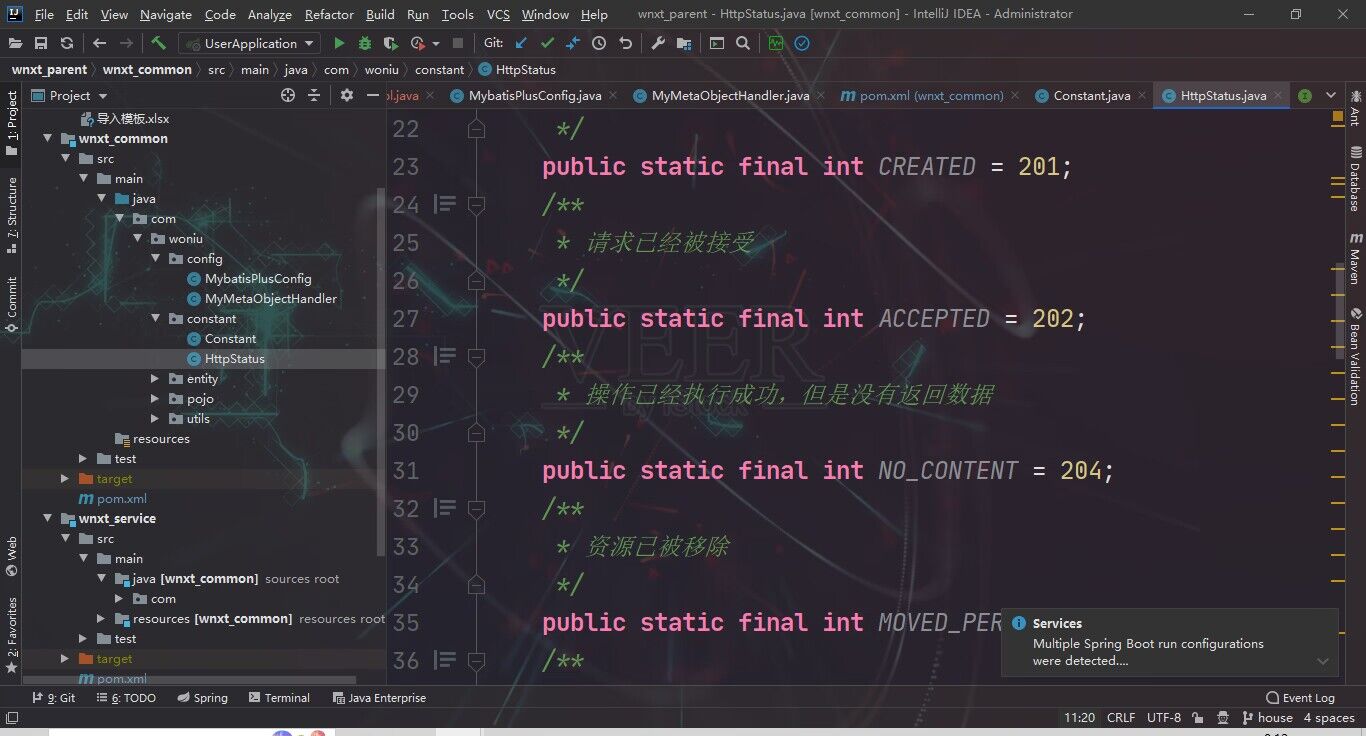
Task: Fold the comment at line 36
Action: [477, 660]
